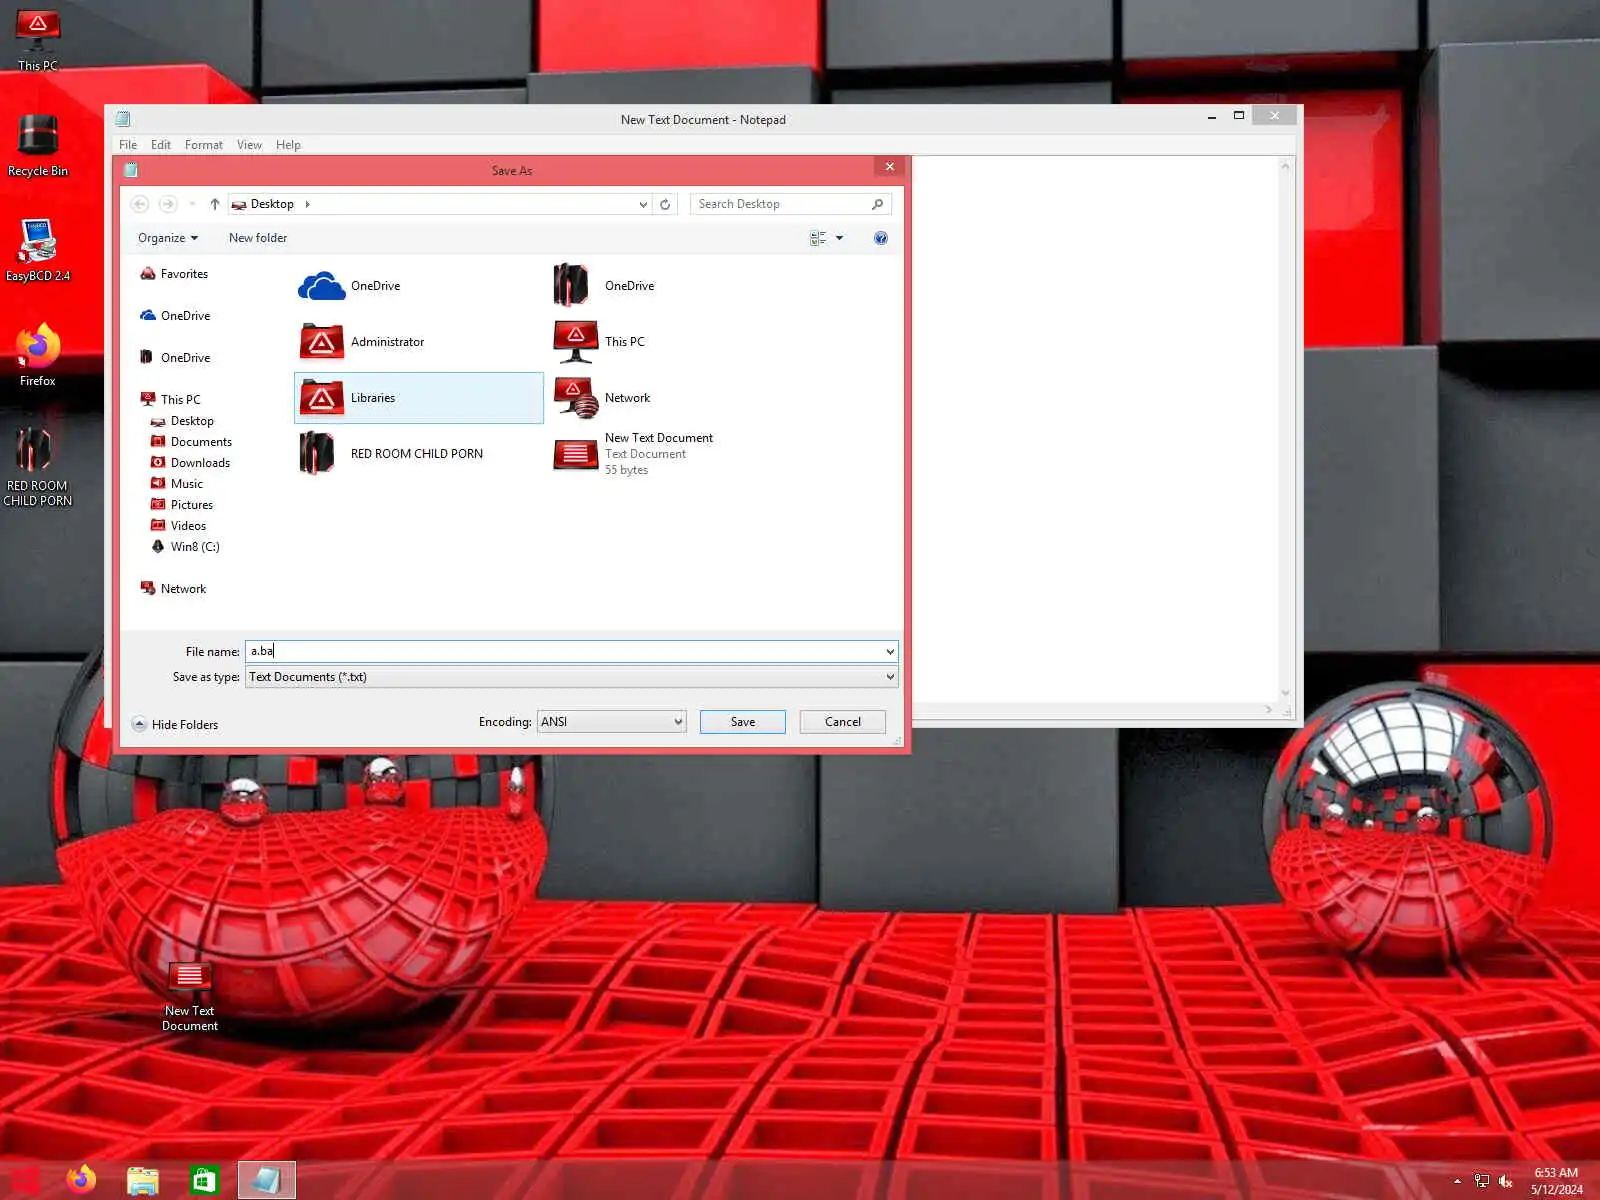The width and height of the screenshot is (1600, 1200).
Task: Open the Store from taskbar
Action: pos(204,1180)
